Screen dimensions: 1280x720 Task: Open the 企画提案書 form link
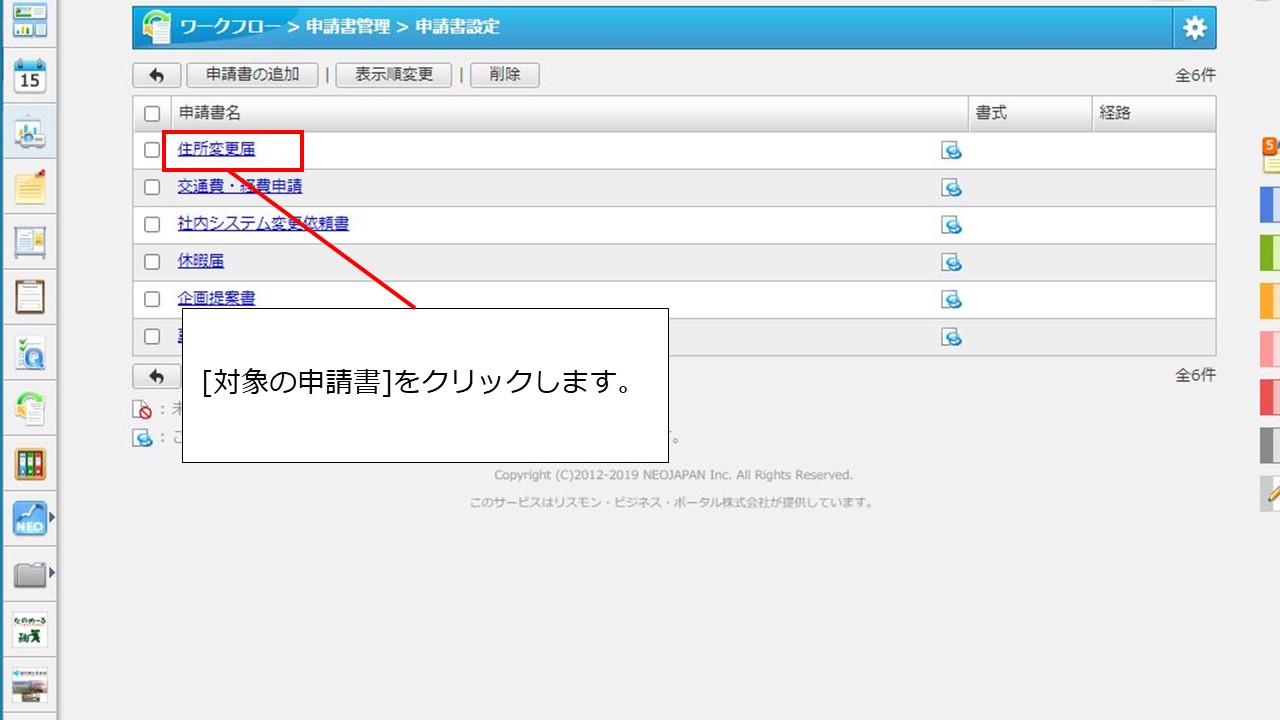216,299
